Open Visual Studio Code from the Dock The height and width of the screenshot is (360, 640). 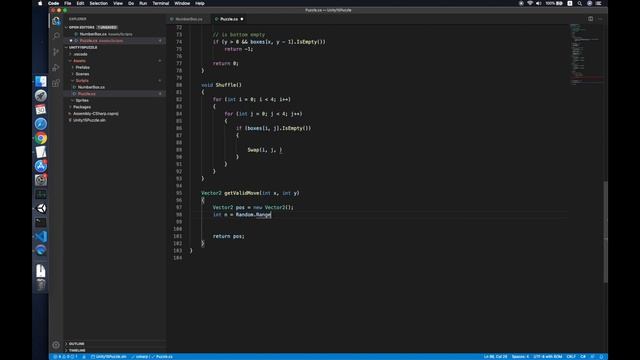(x=40, y=236)
